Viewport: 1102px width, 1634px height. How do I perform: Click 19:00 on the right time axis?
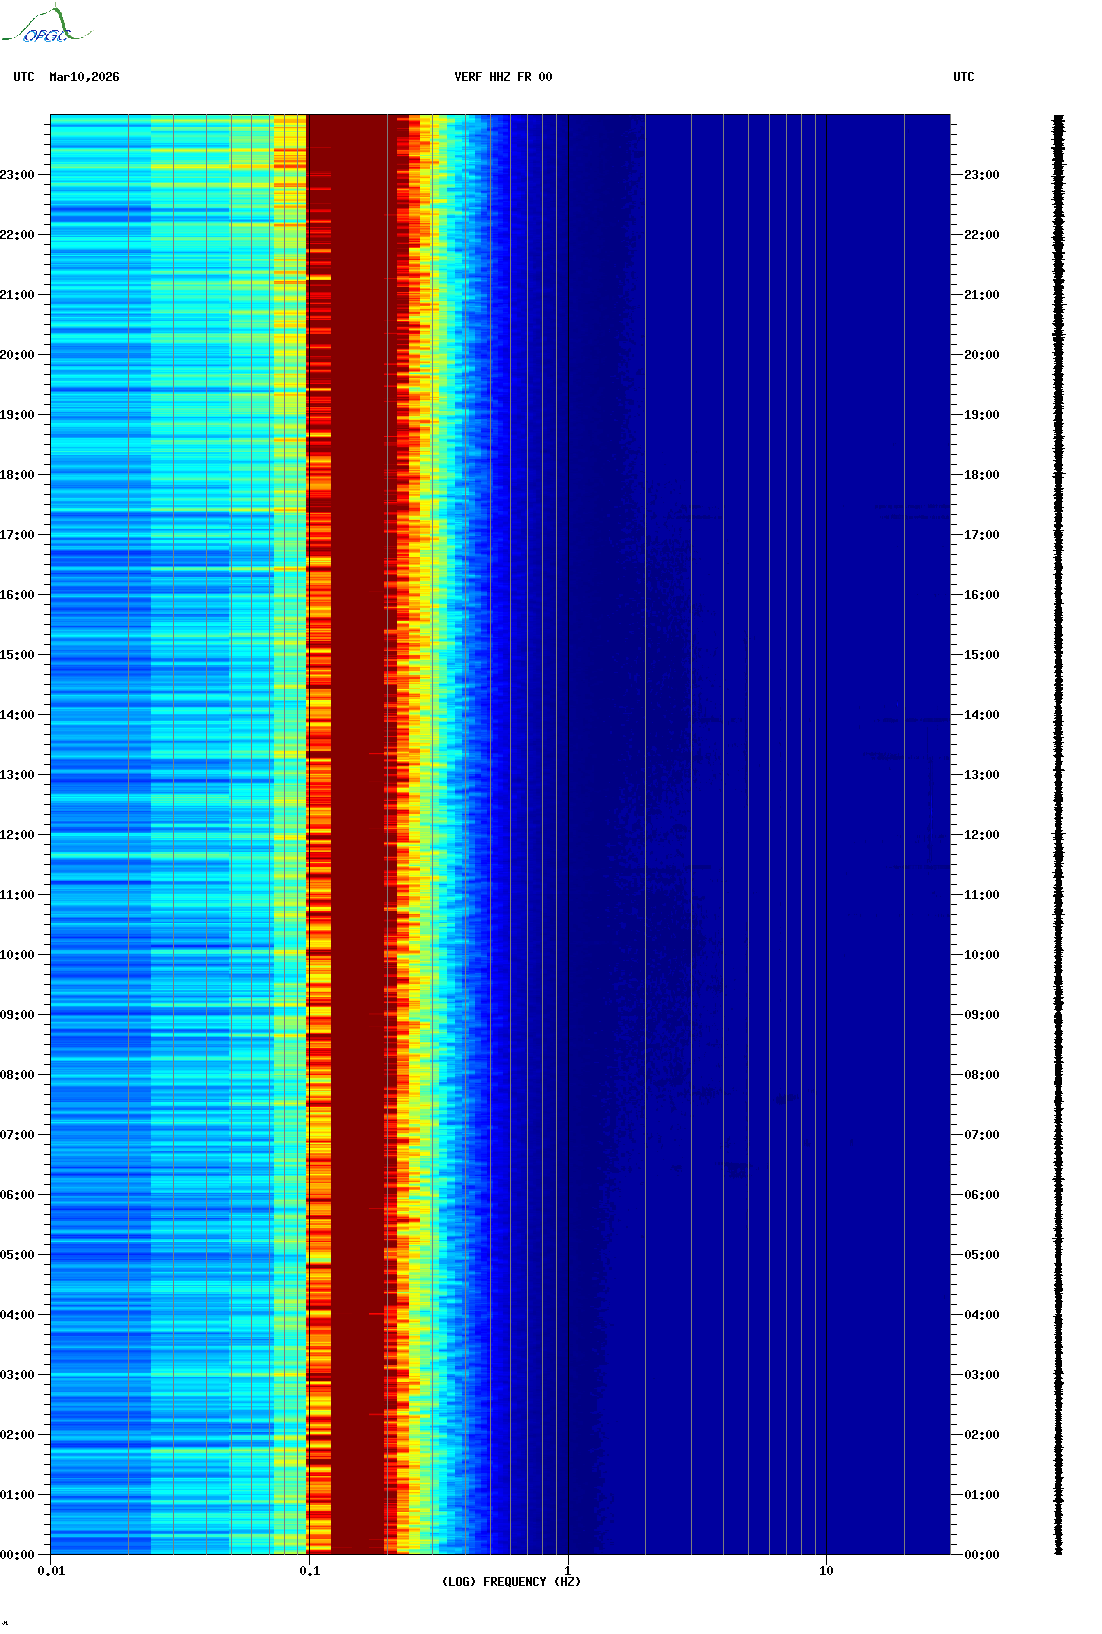(982, 415)
